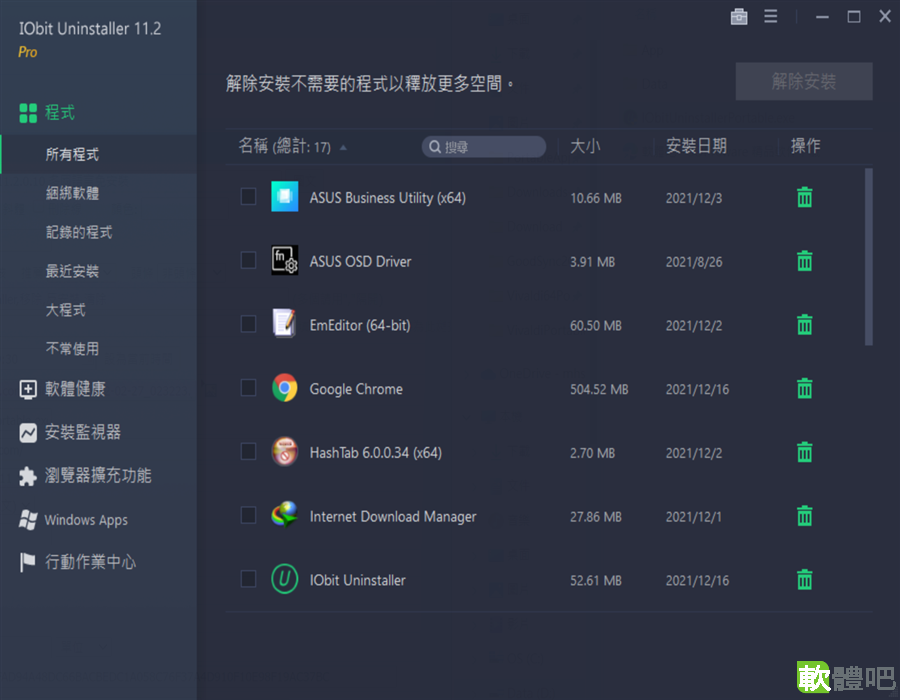Click the EmEditor notepad icon
Image resolution: width=900 pixels, height=700 pixels.
point(285,324)
